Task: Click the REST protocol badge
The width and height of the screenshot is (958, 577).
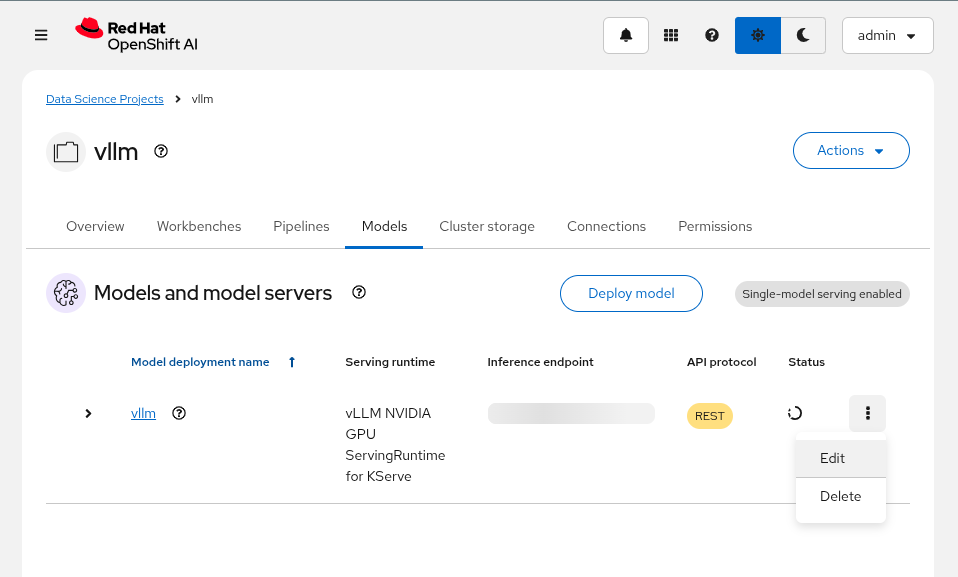Action: [709, 416]
